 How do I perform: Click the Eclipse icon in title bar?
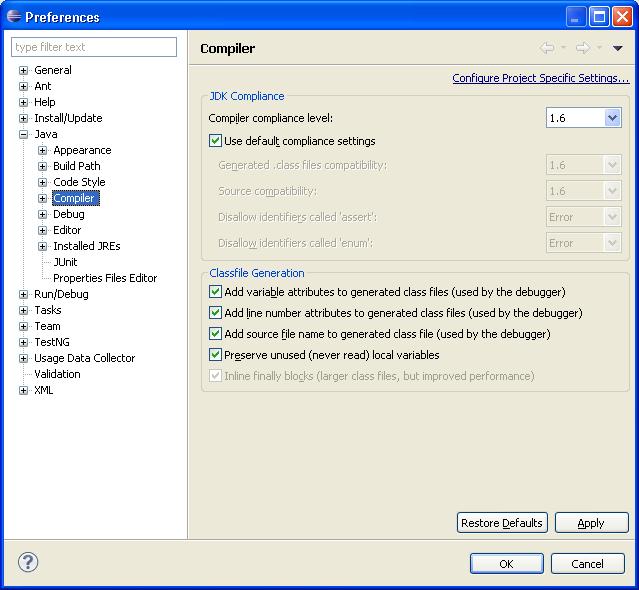(x=14, y=16)
